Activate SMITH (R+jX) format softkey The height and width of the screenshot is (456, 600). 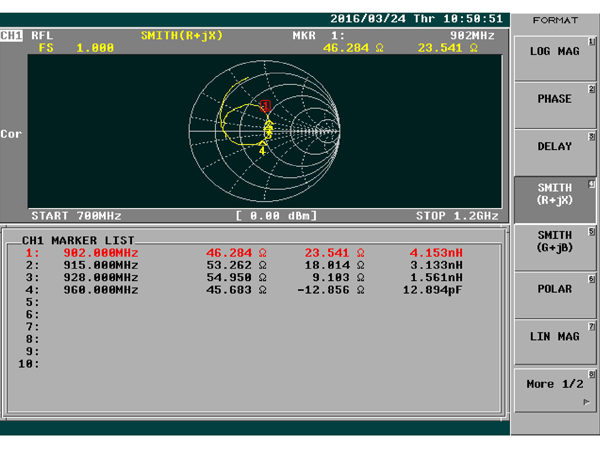(555, 200)
